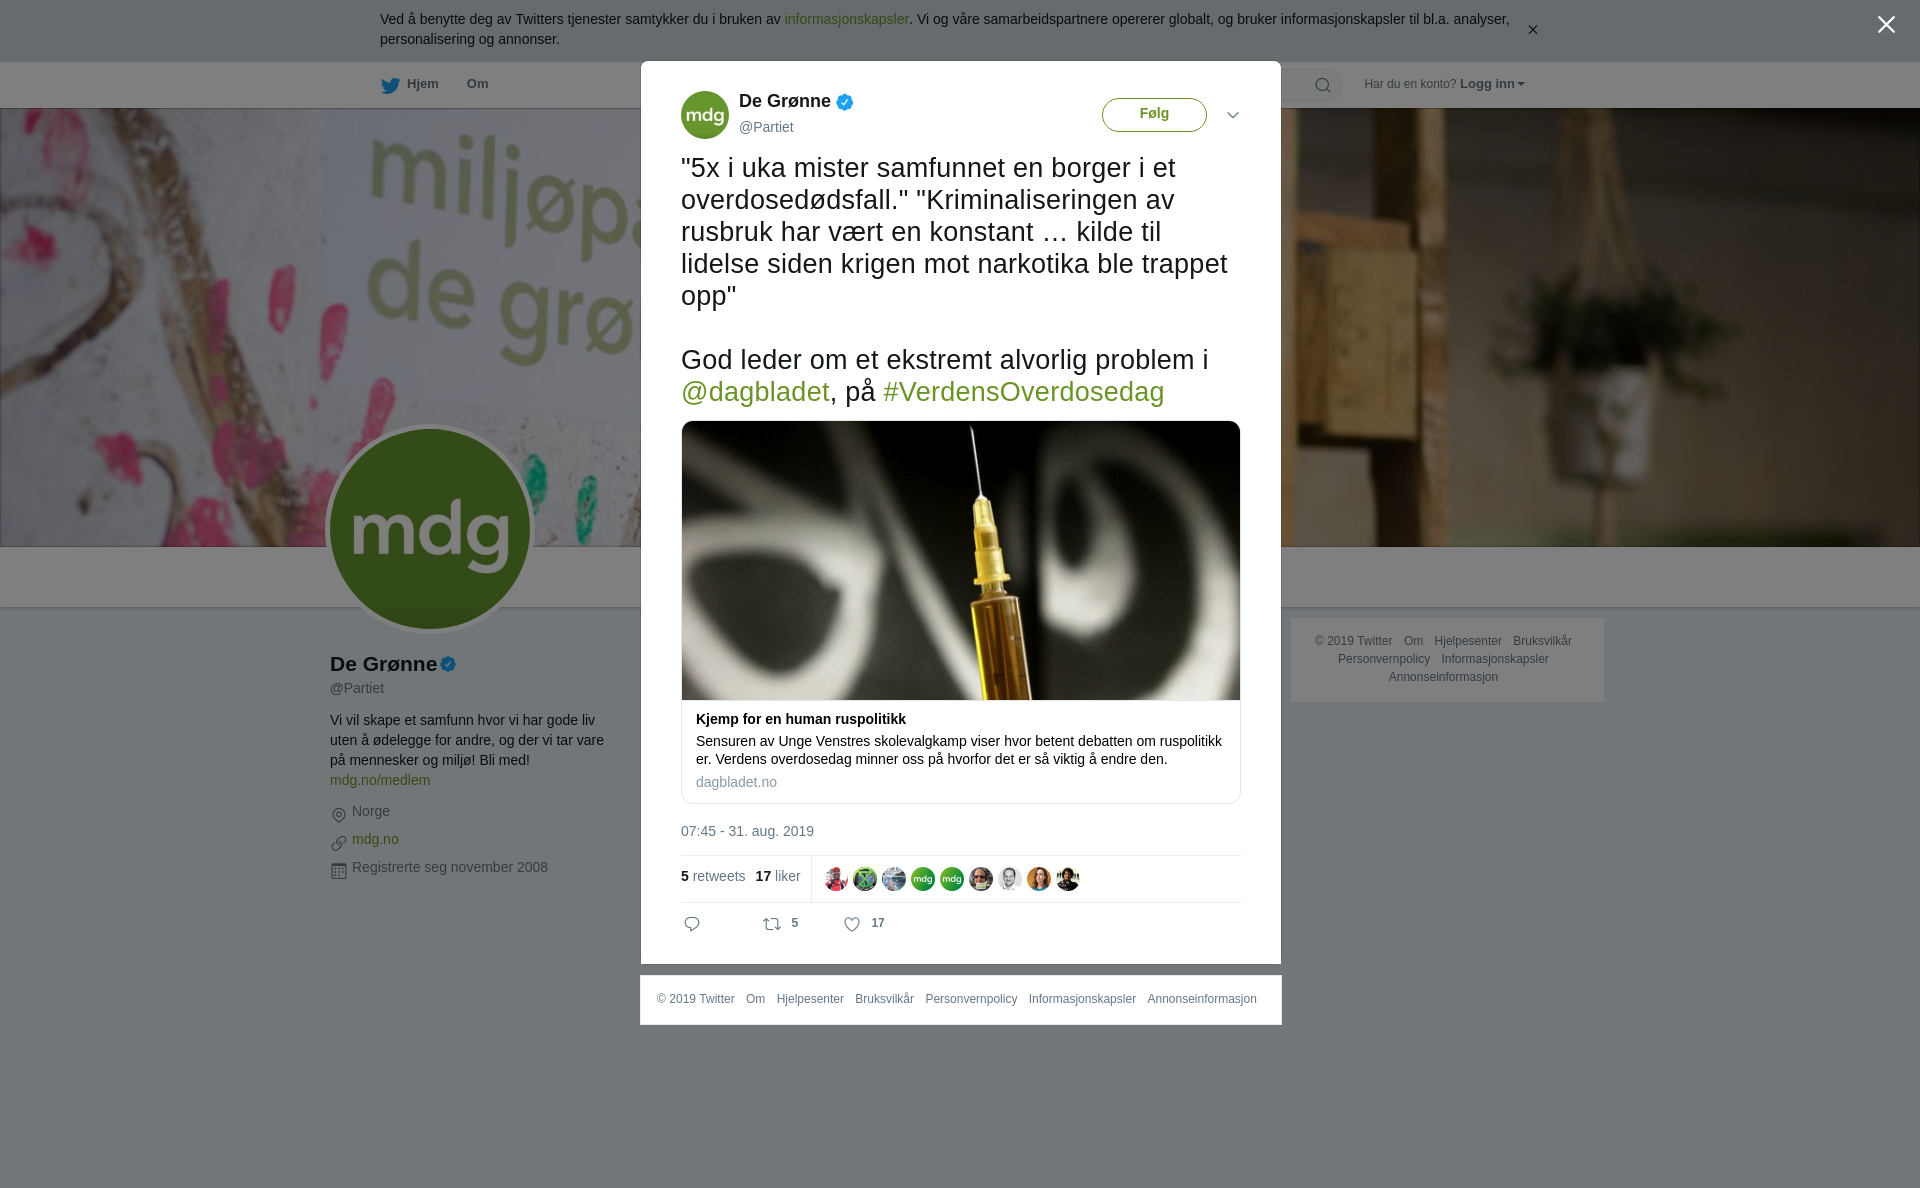Click the Twitter bird Hjem icon

390,85
